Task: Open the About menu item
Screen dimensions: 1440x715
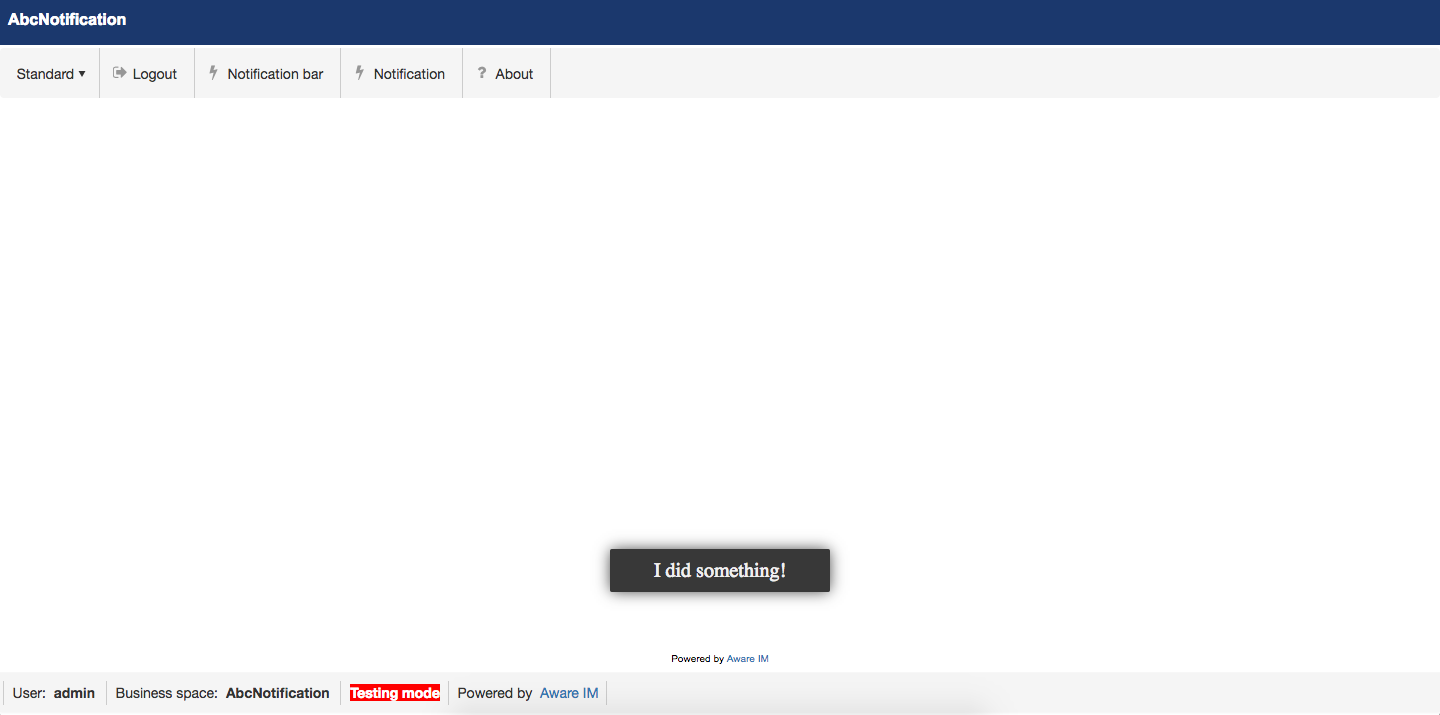Action: tap(506, 74)
